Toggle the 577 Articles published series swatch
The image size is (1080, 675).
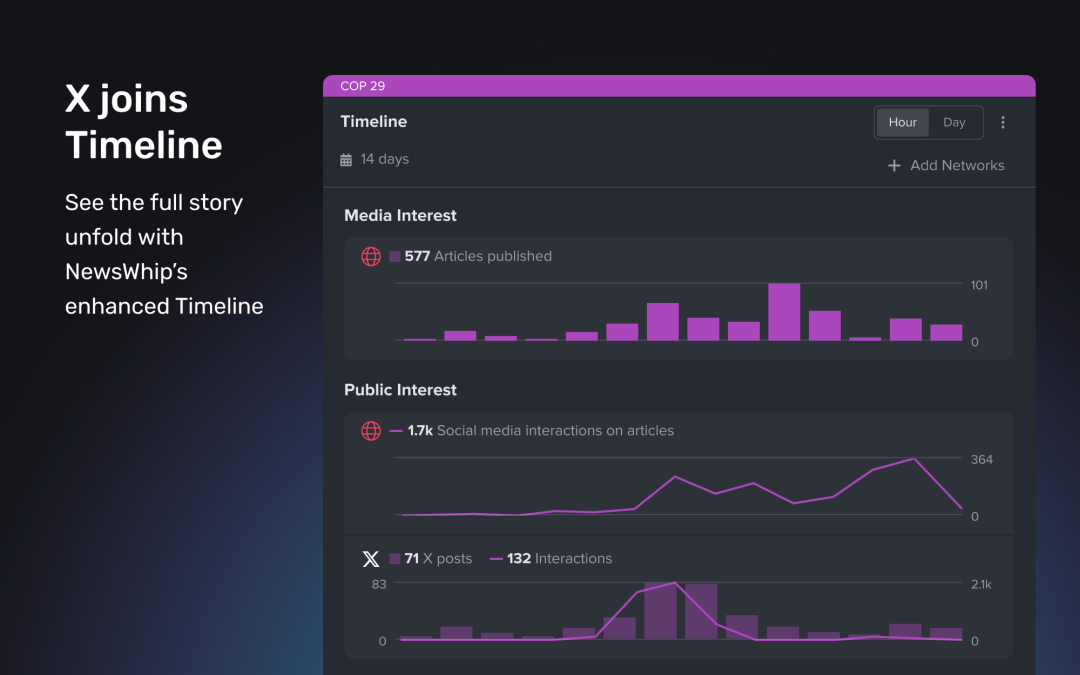point(394,256)
